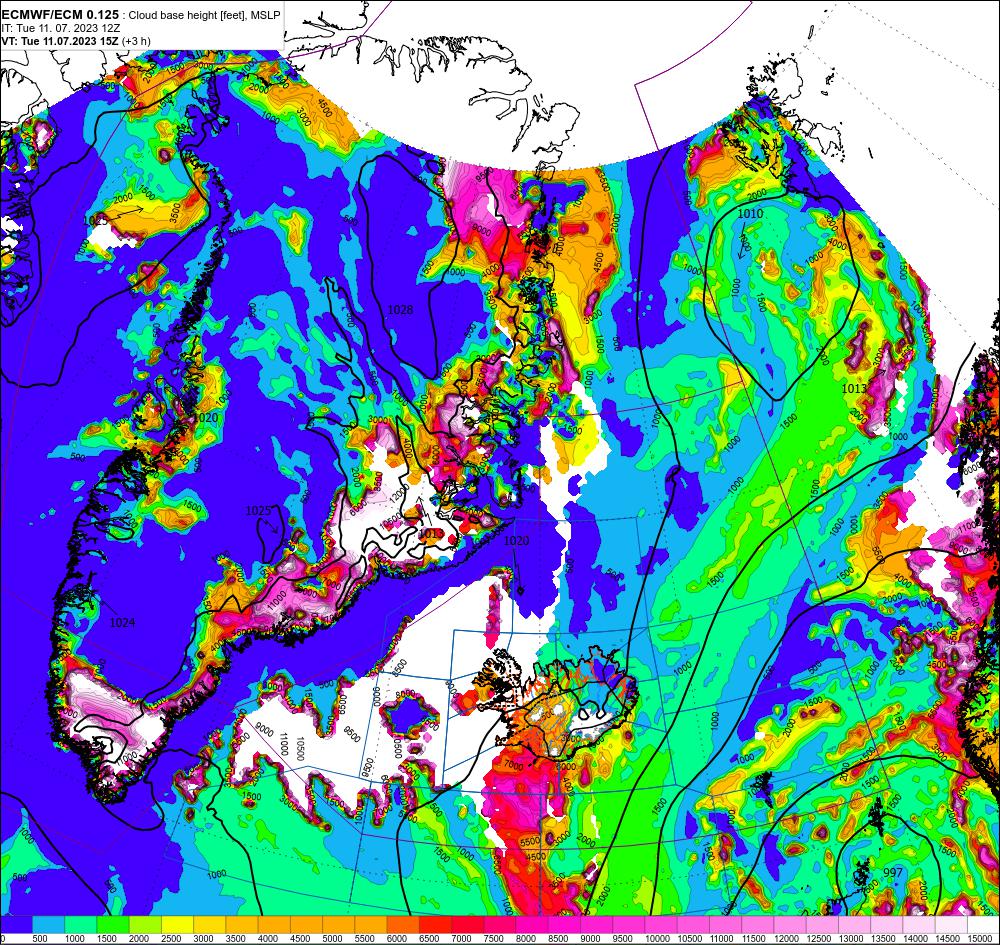Image resolution: width=1000 pixels, height=945 pixels.
Task: Click the 1500–2000 ft green legend swatch
Action: (114, 925)
